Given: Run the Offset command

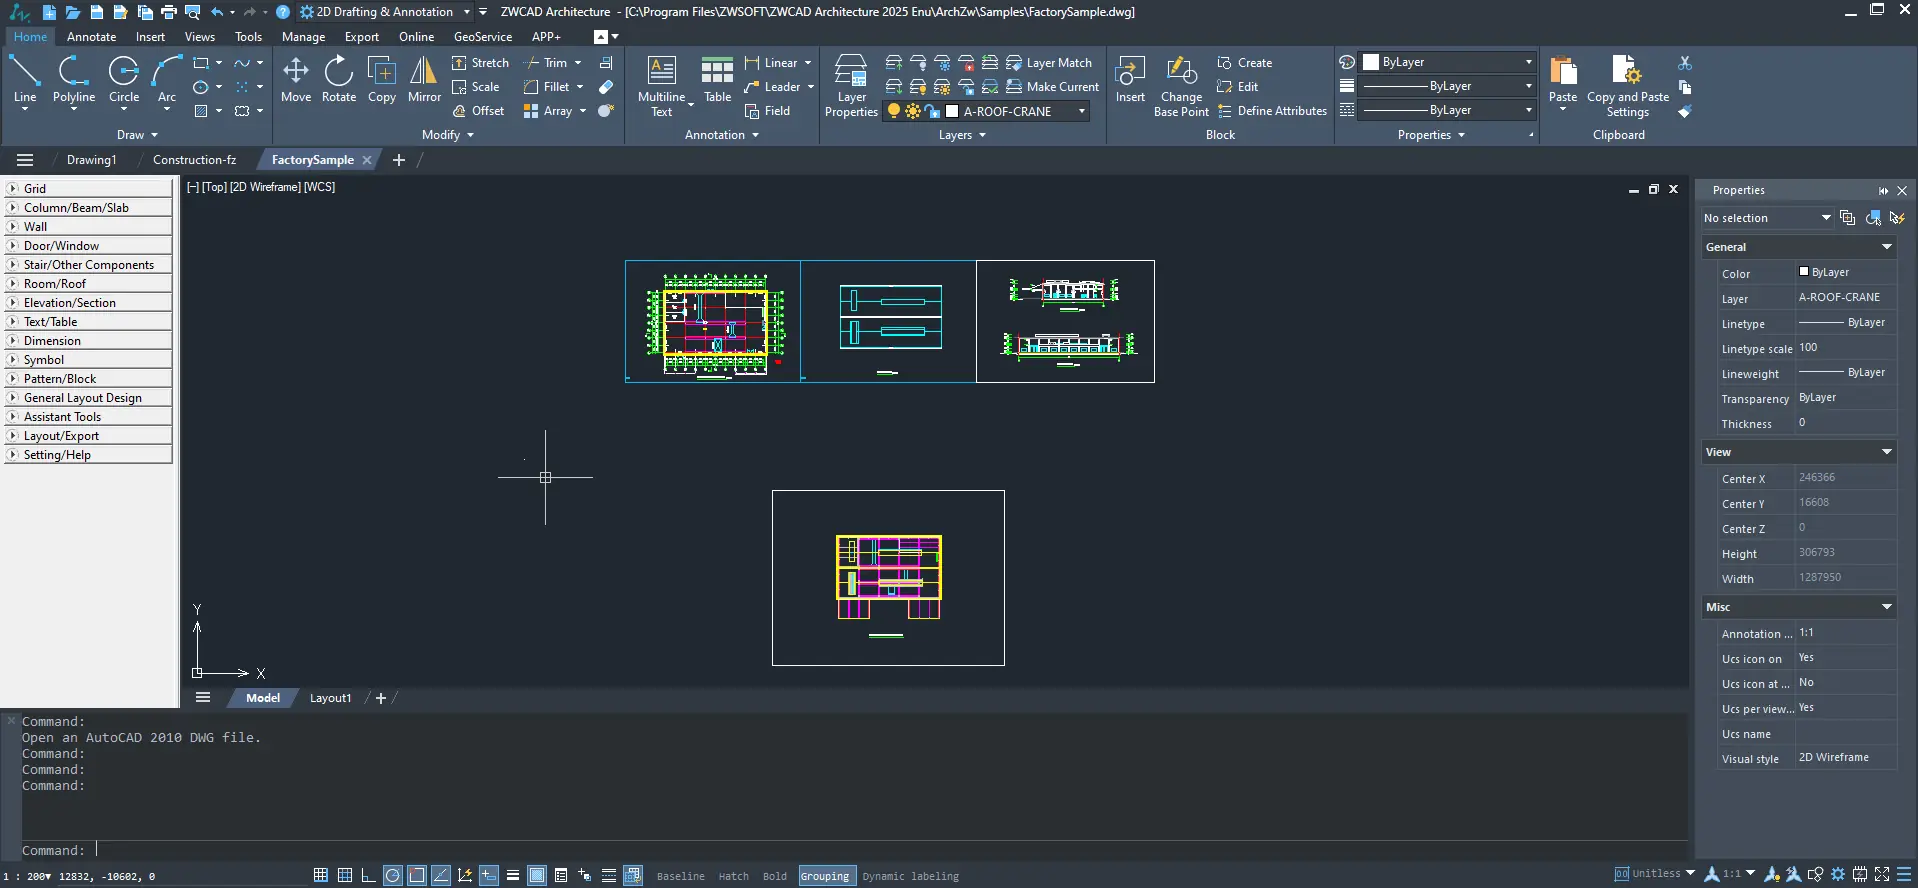Looking at the screenshot, I should (478, 111).
